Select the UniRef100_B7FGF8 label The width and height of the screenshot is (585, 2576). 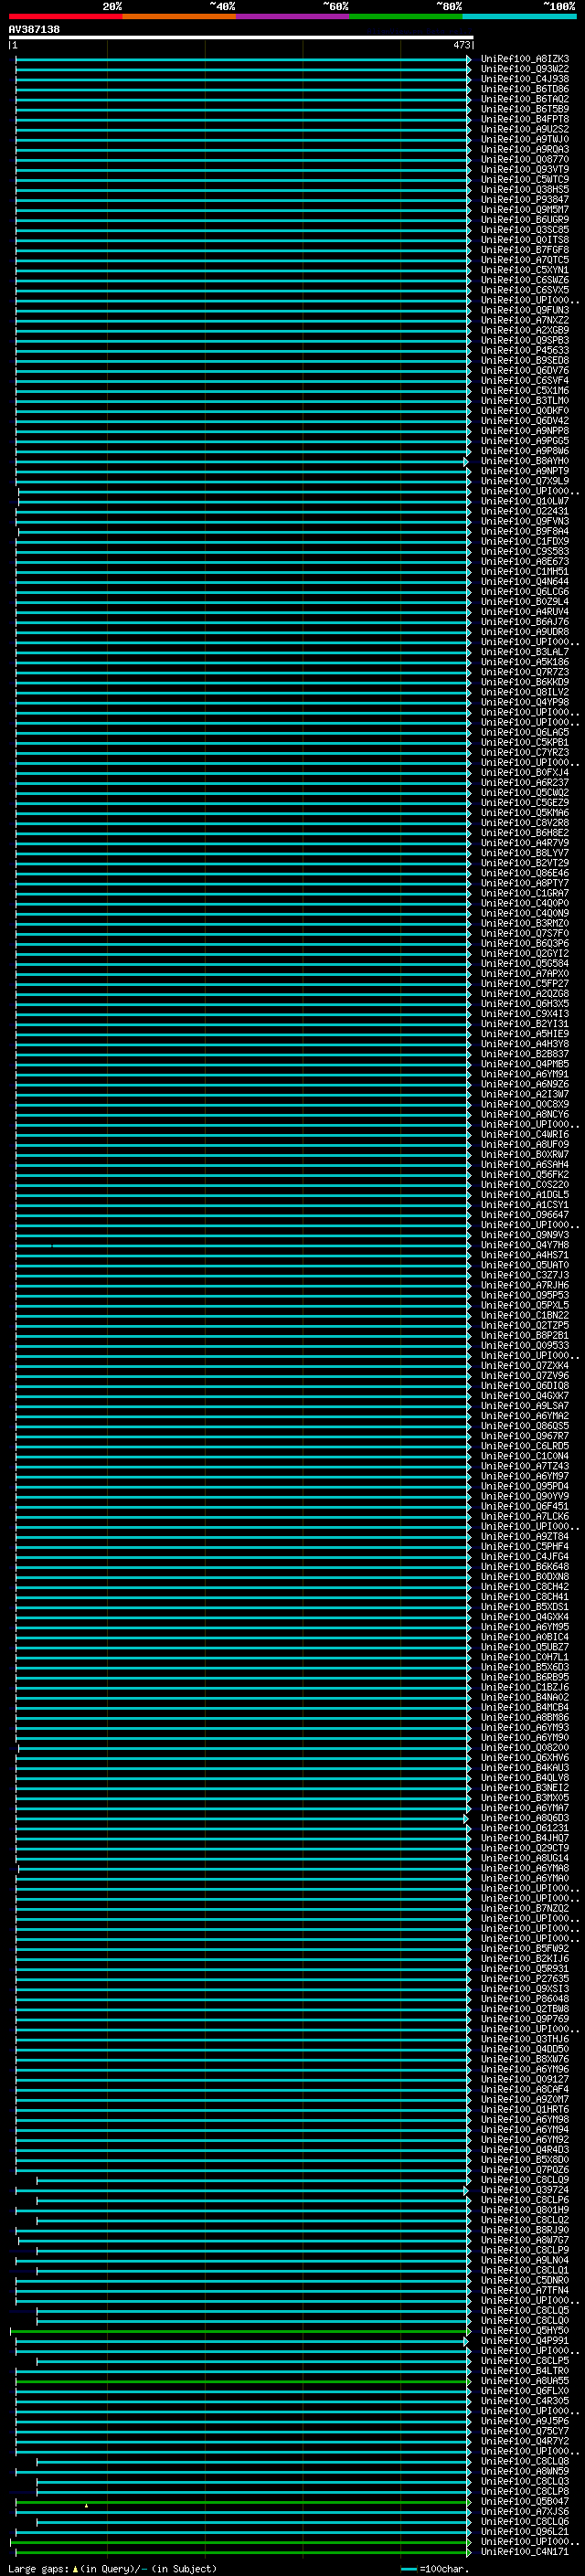[525, 249]
